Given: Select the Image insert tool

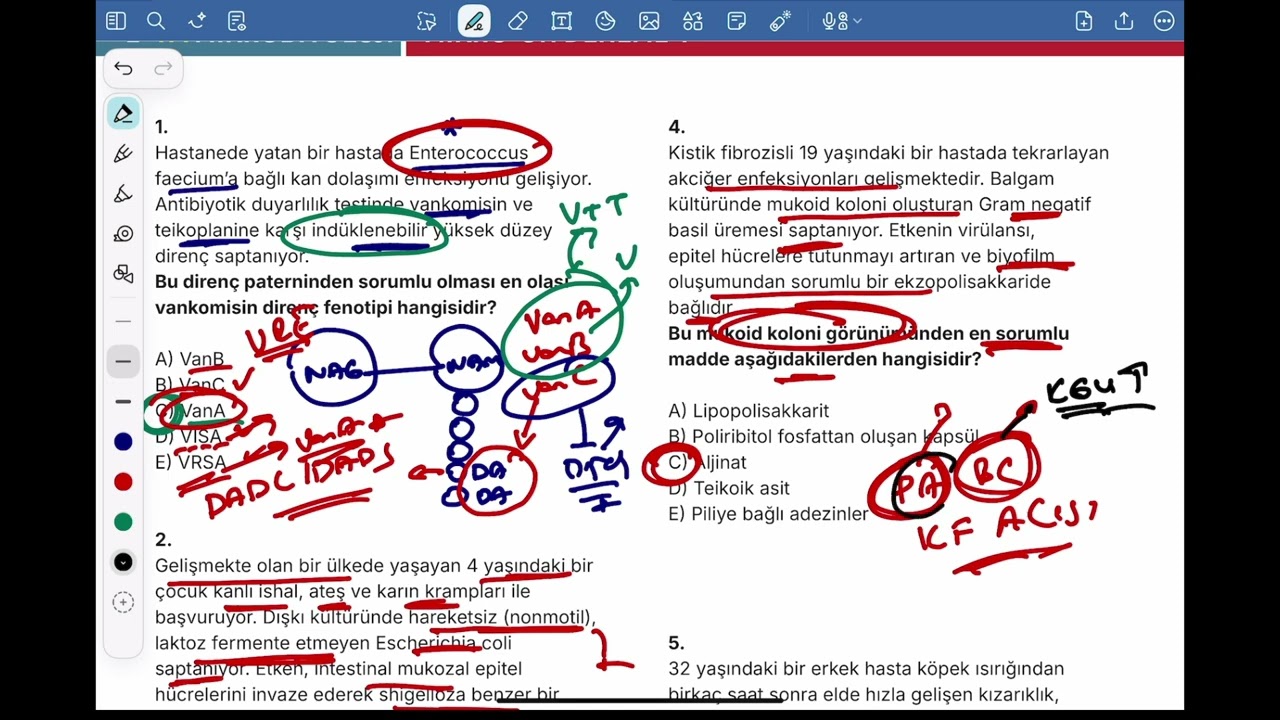Looking at the screenshot, I should (x=649, y=20).
